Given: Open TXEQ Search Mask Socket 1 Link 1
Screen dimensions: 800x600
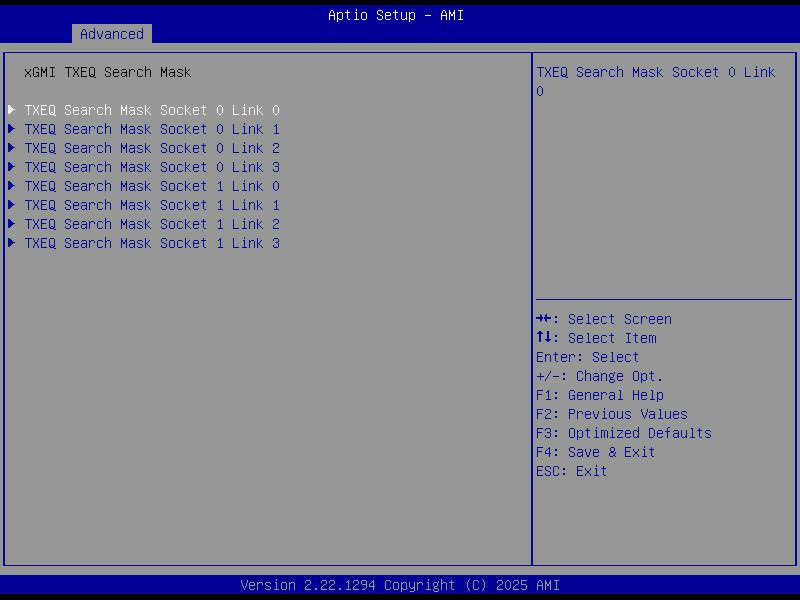Looking at the screenshot, I should [x=150, y=205].
